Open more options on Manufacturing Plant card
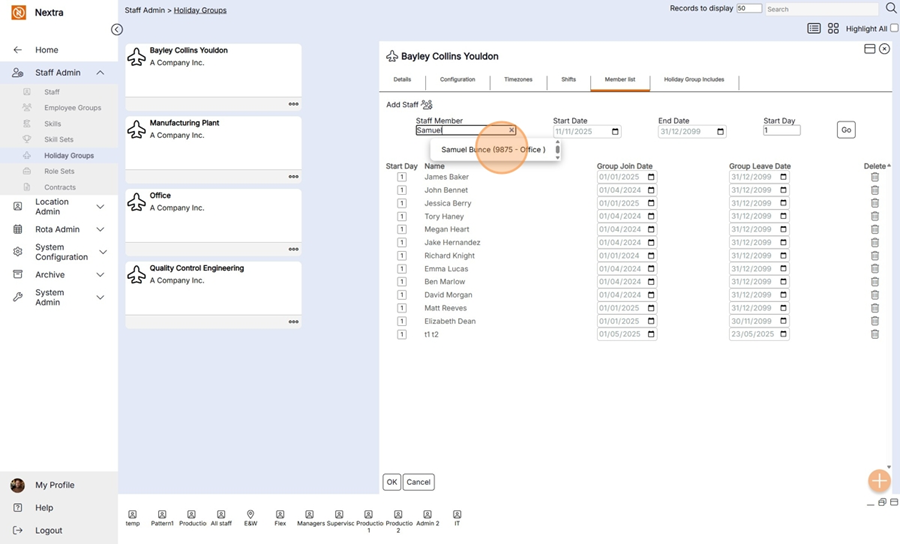The width and height of the screenshot is (900, 544). (x=293, y=177)
